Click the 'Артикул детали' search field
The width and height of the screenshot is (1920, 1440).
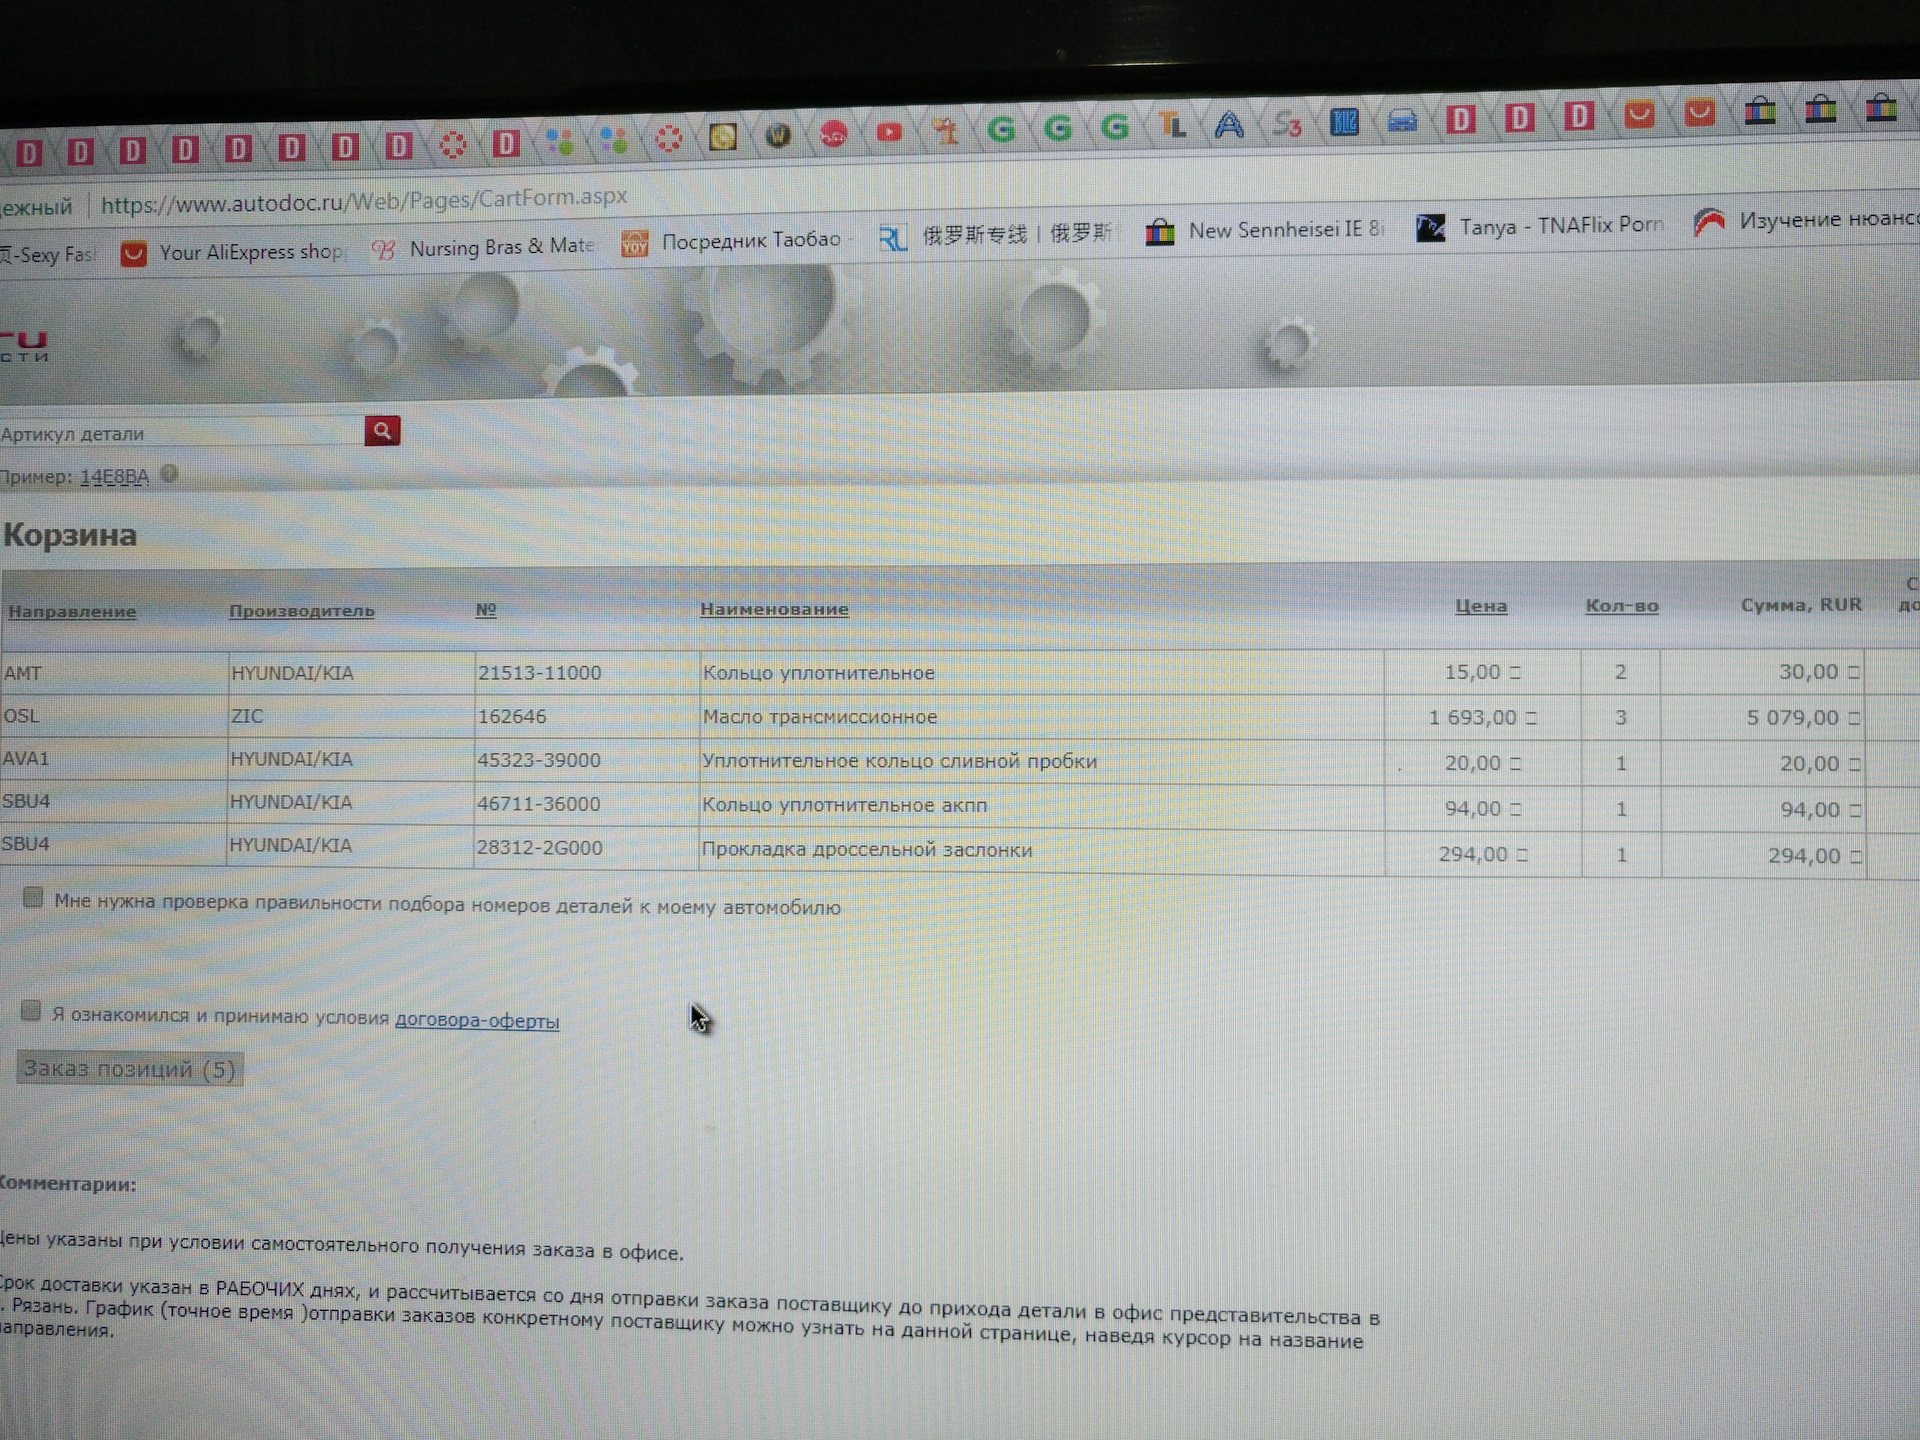[x=180, y=434]
